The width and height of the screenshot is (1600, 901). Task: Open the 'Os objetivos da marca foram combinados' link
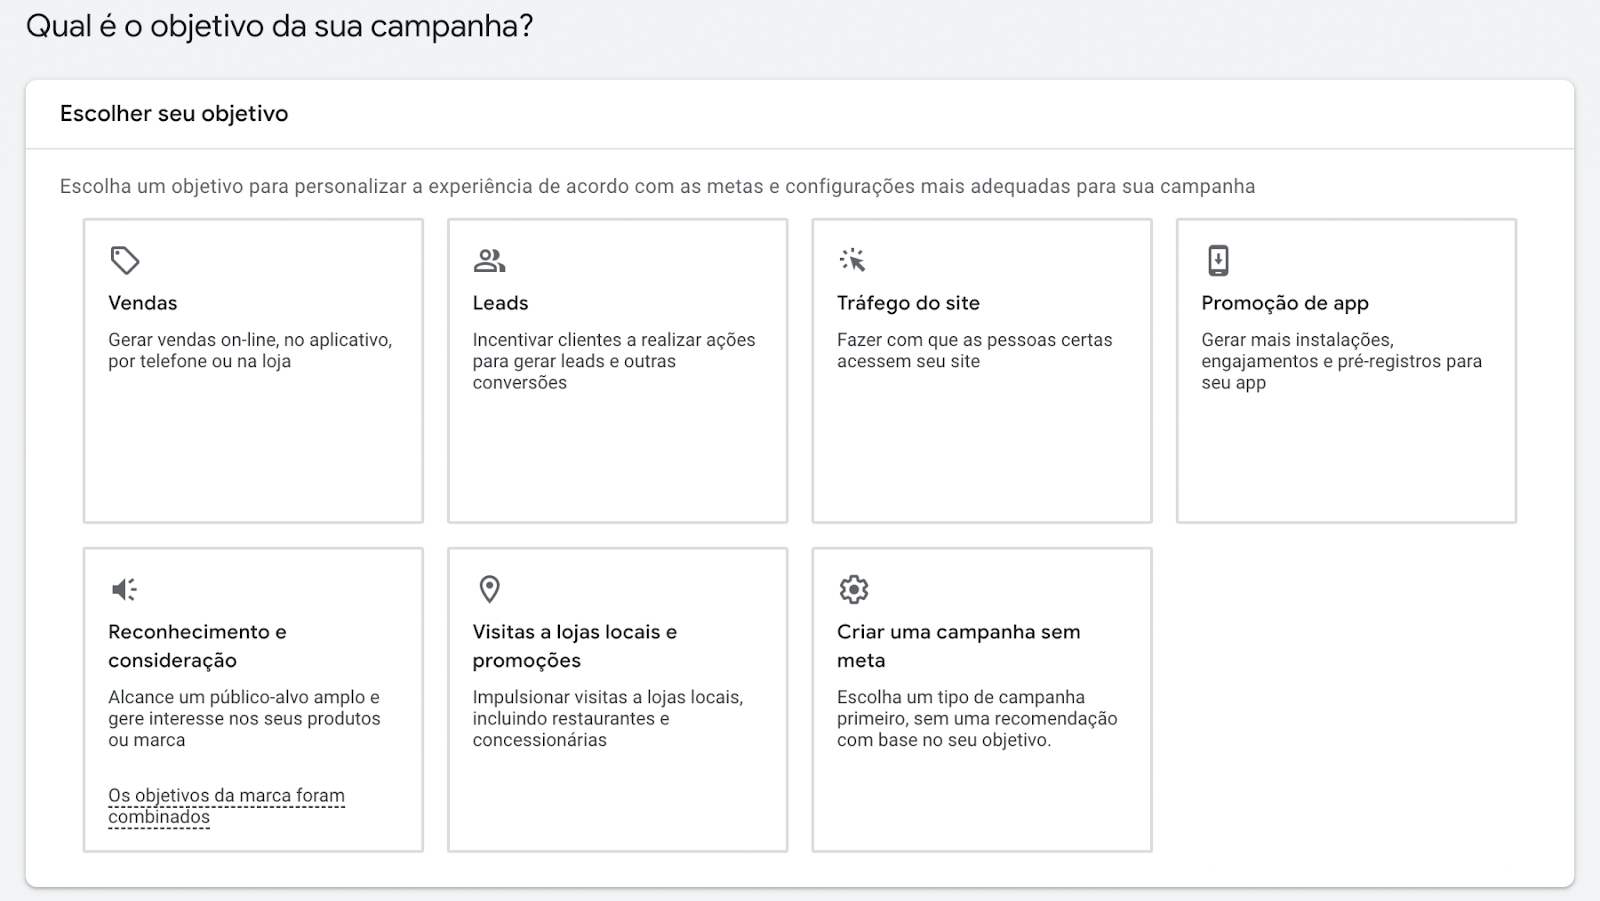[226, 807]
